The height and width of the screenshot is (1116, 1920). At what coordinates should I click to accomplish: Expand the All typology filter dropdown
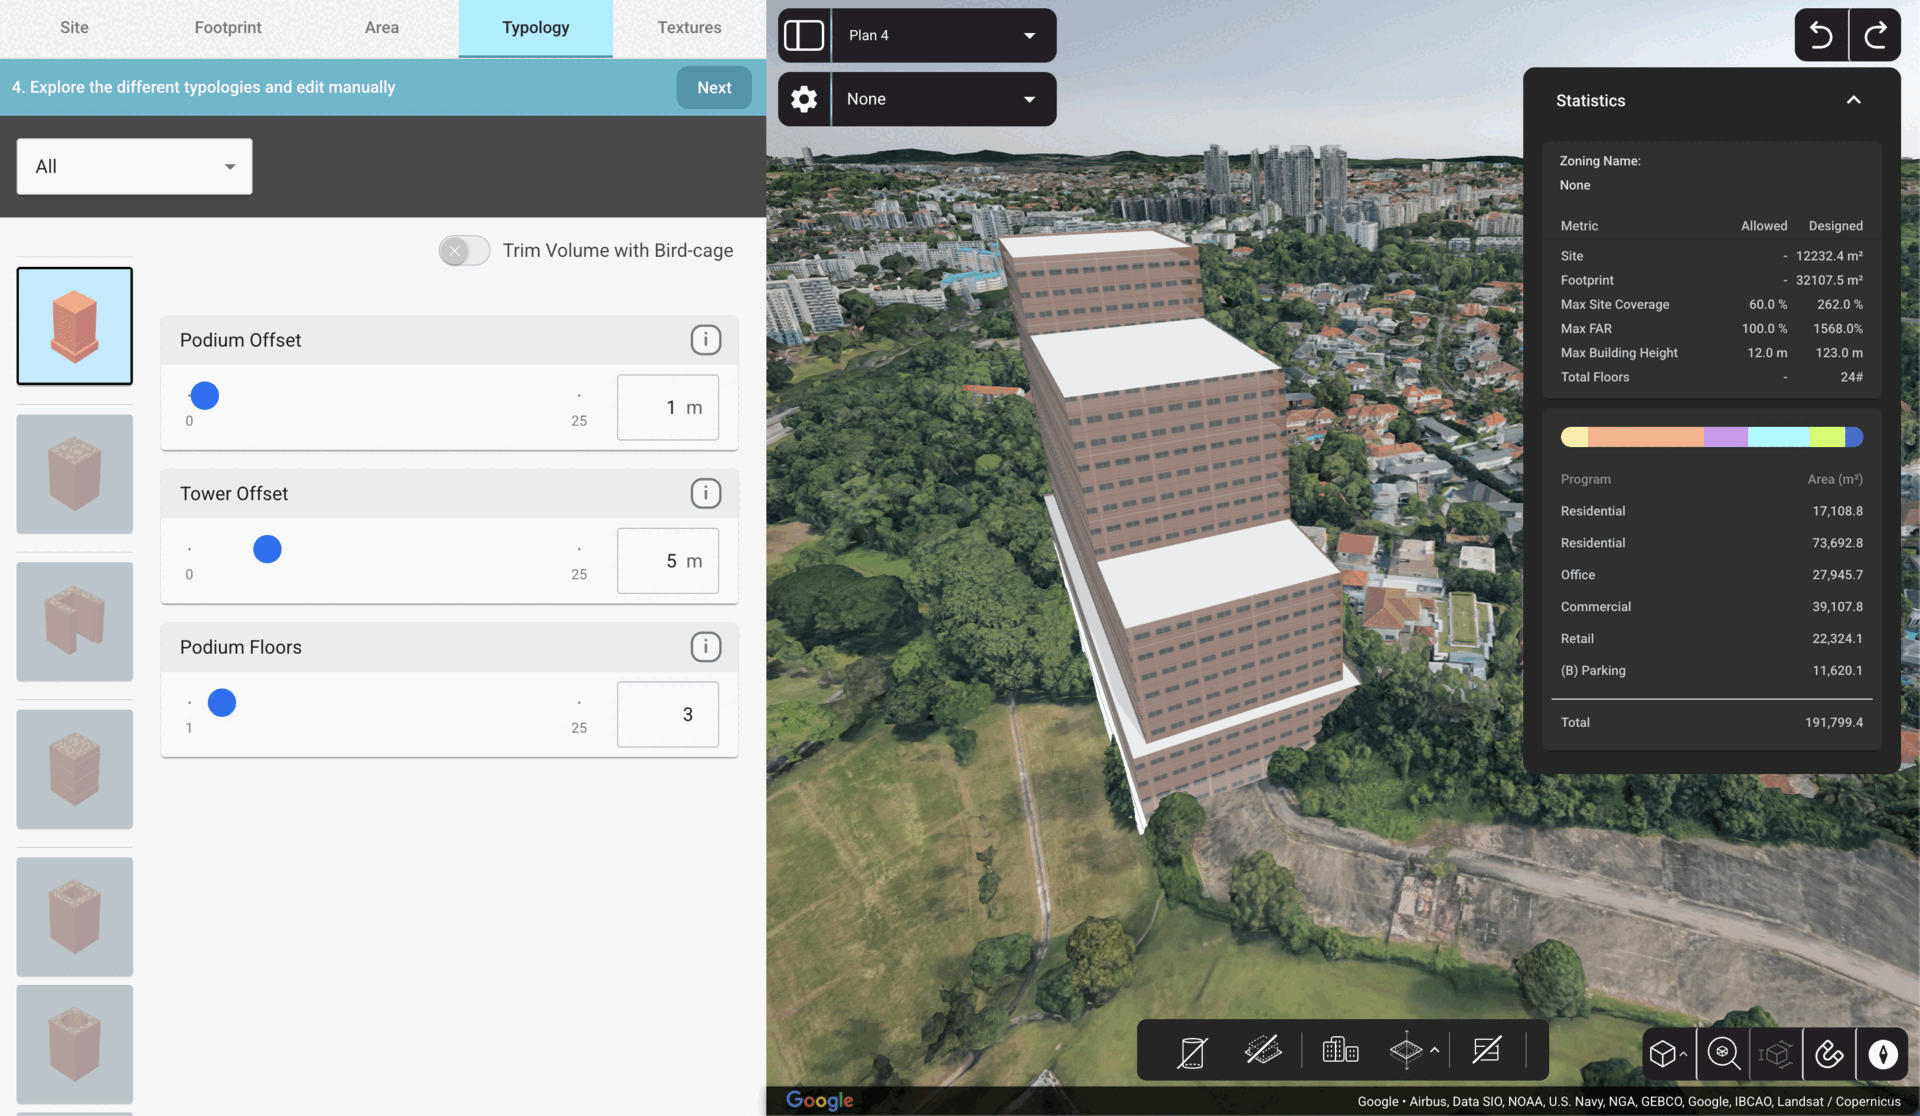(134, 167)
